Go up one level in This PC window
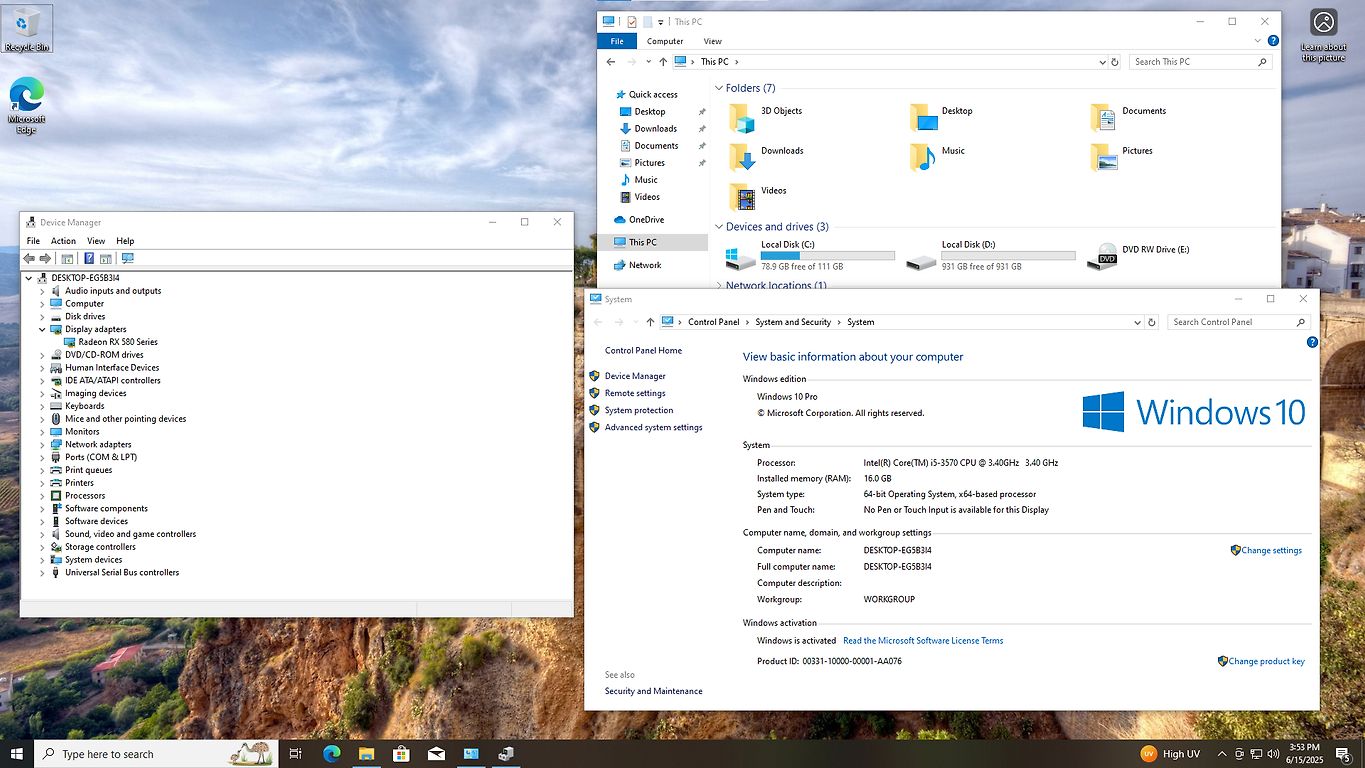The width and height of the screenshot is (1365, 768). [662, 62]
